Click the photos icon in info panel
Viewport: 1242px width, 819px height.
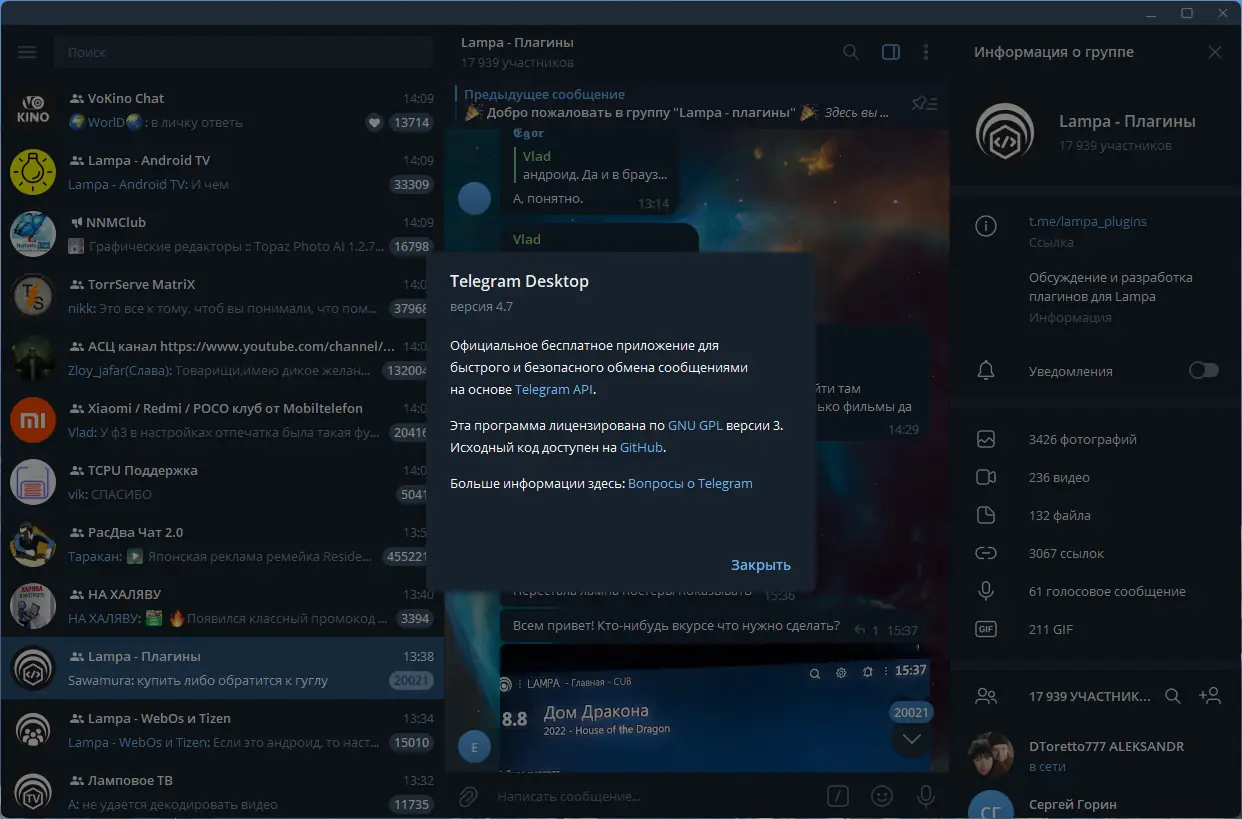986,439
